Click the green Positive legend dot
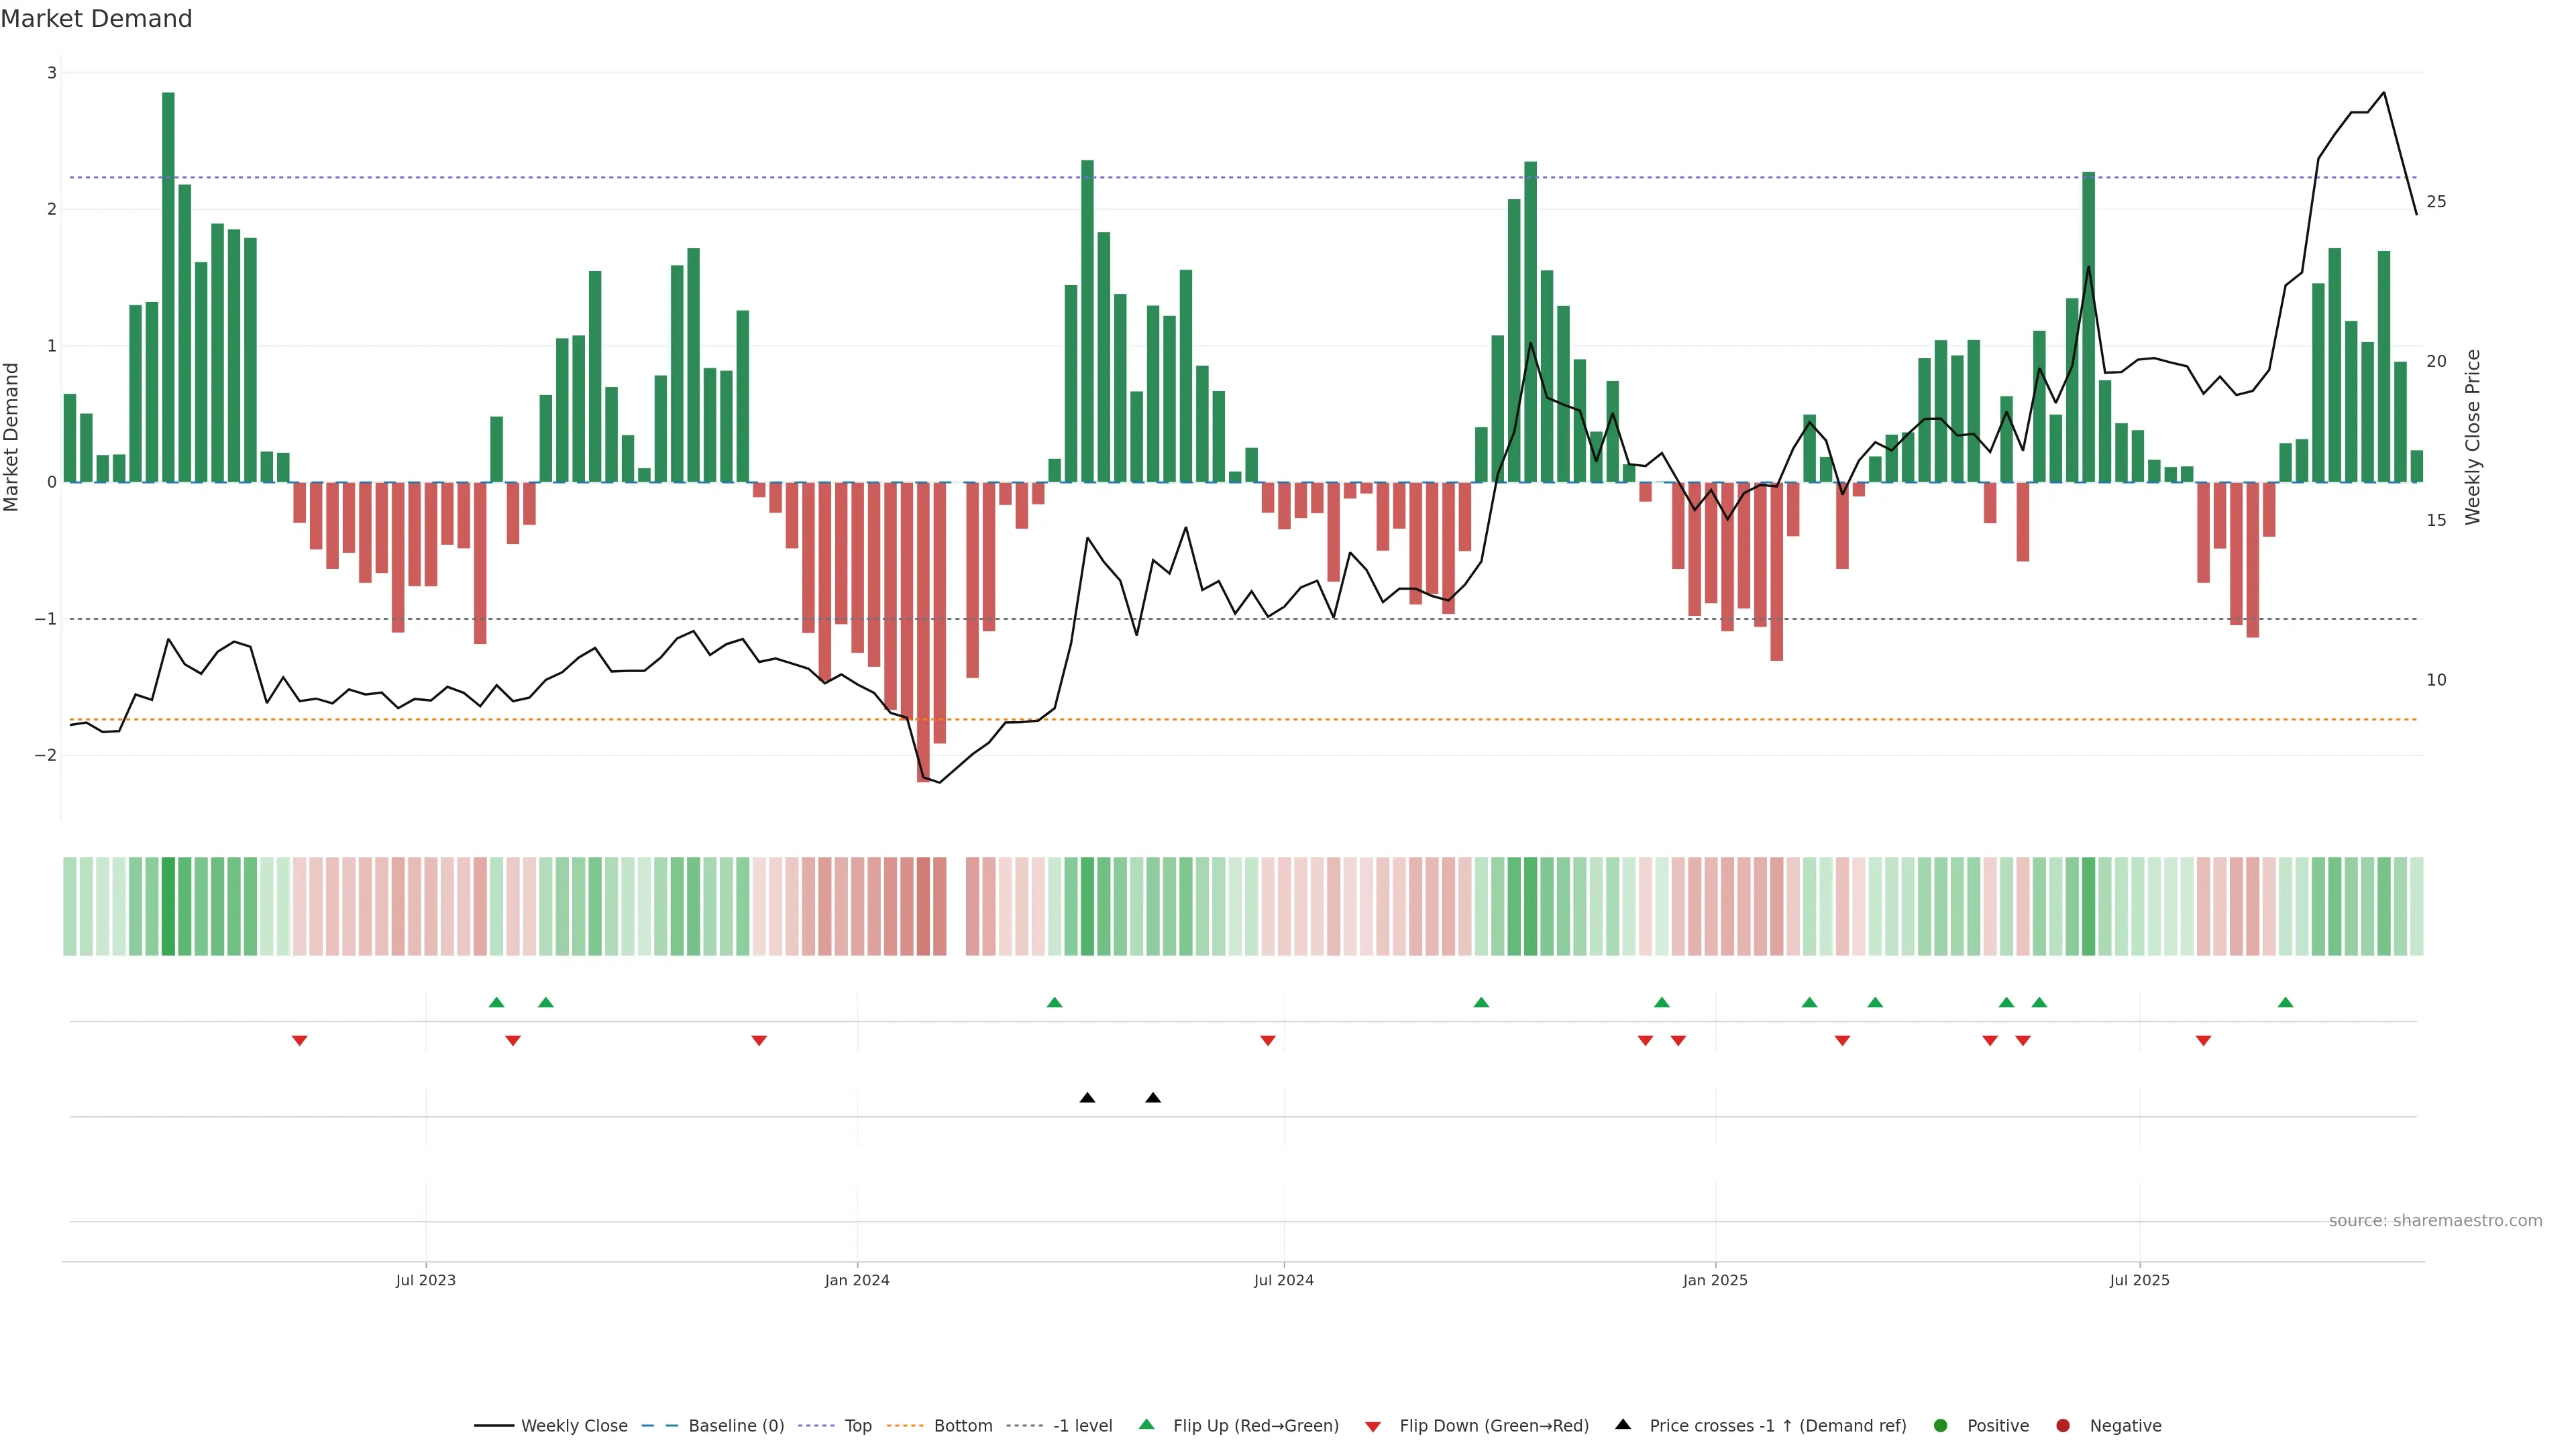This screenshot has height=1449, width=2576. pyautogui.click(x=1941, y=1426)
